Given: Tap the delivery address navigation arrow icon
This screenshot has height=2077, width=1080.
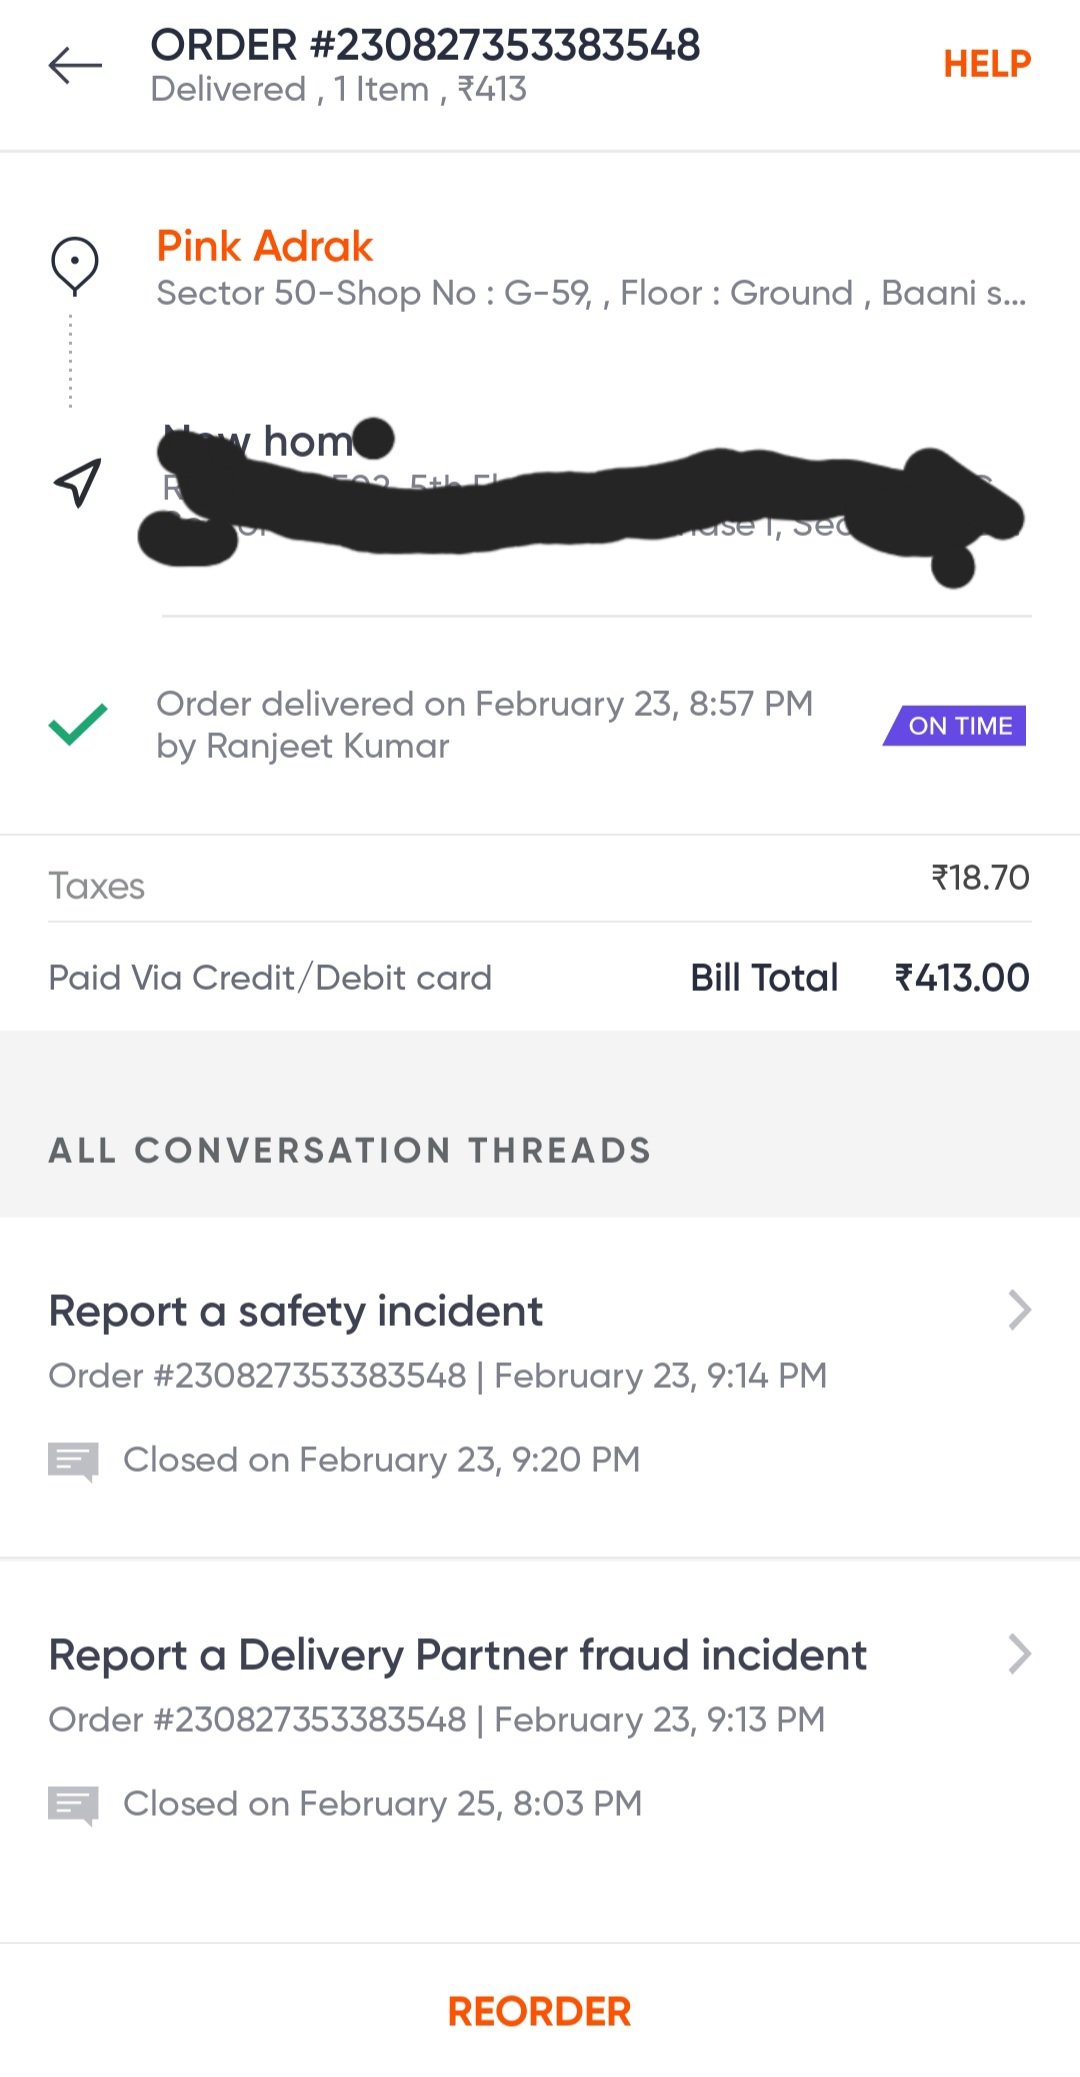Looking at the screenshot, I should tap(77, 483).
